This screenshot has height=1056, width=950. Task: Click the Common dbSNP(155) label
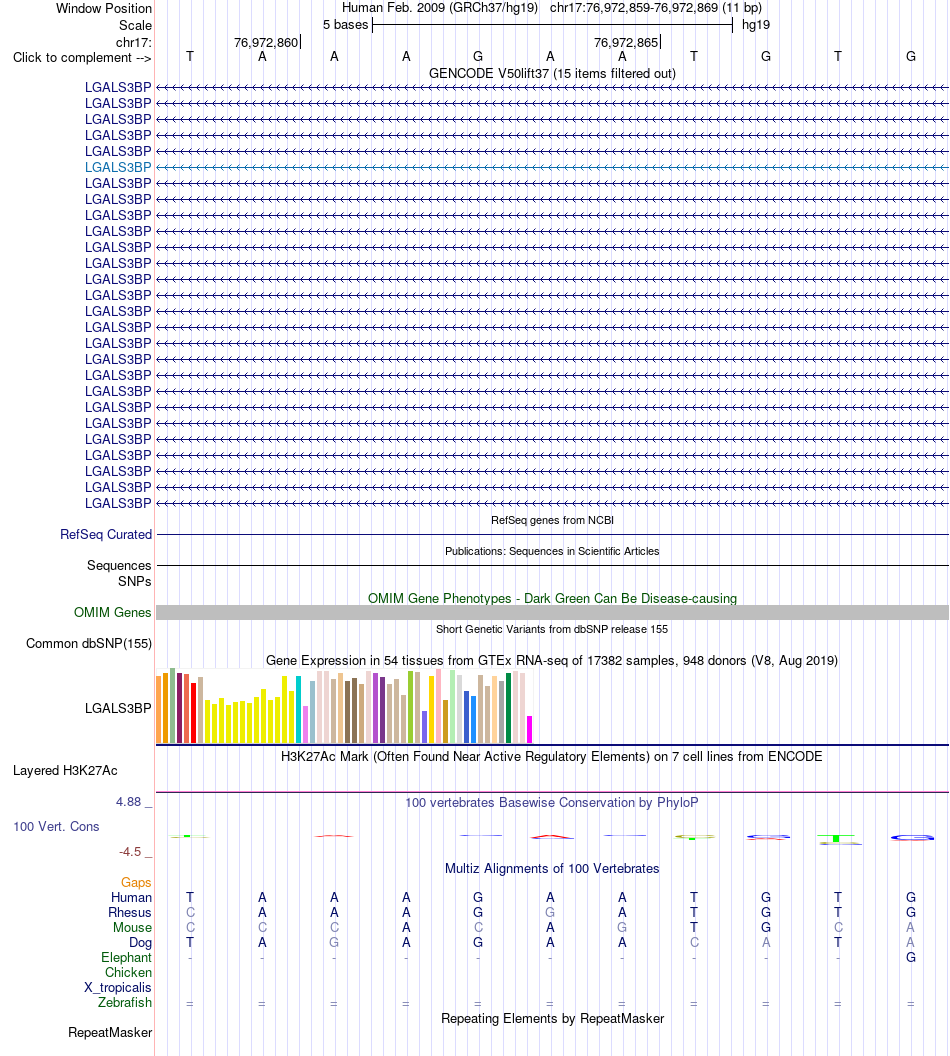coord(89,643)
